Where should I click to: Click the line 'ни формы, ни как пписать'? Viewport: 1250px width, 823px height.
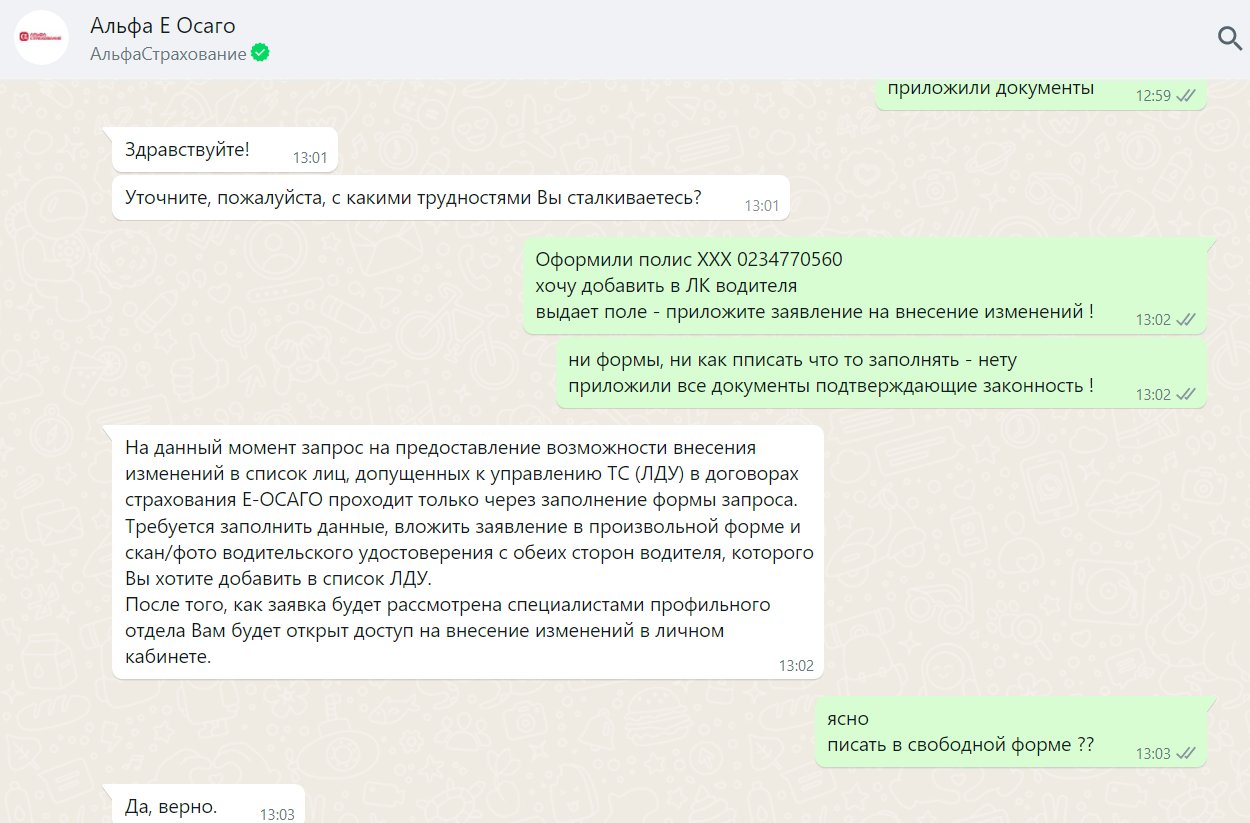(793, 360)
